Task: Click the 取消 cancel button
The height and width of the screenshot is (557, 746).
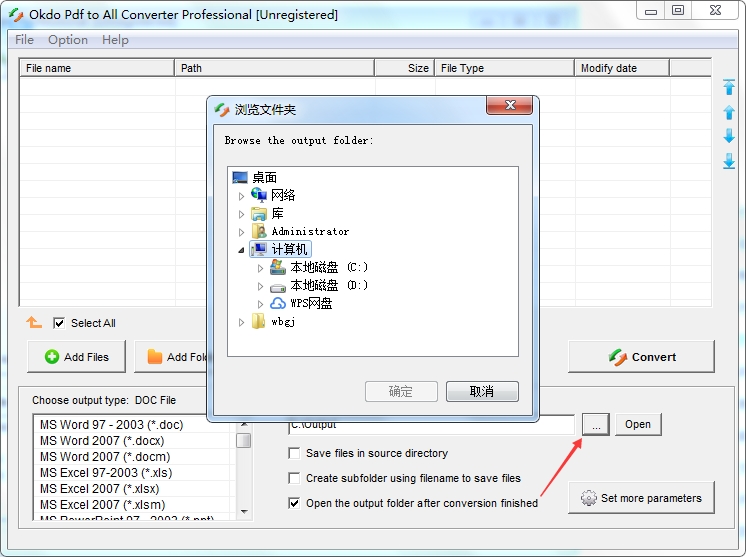Action: tap(482, 391)
